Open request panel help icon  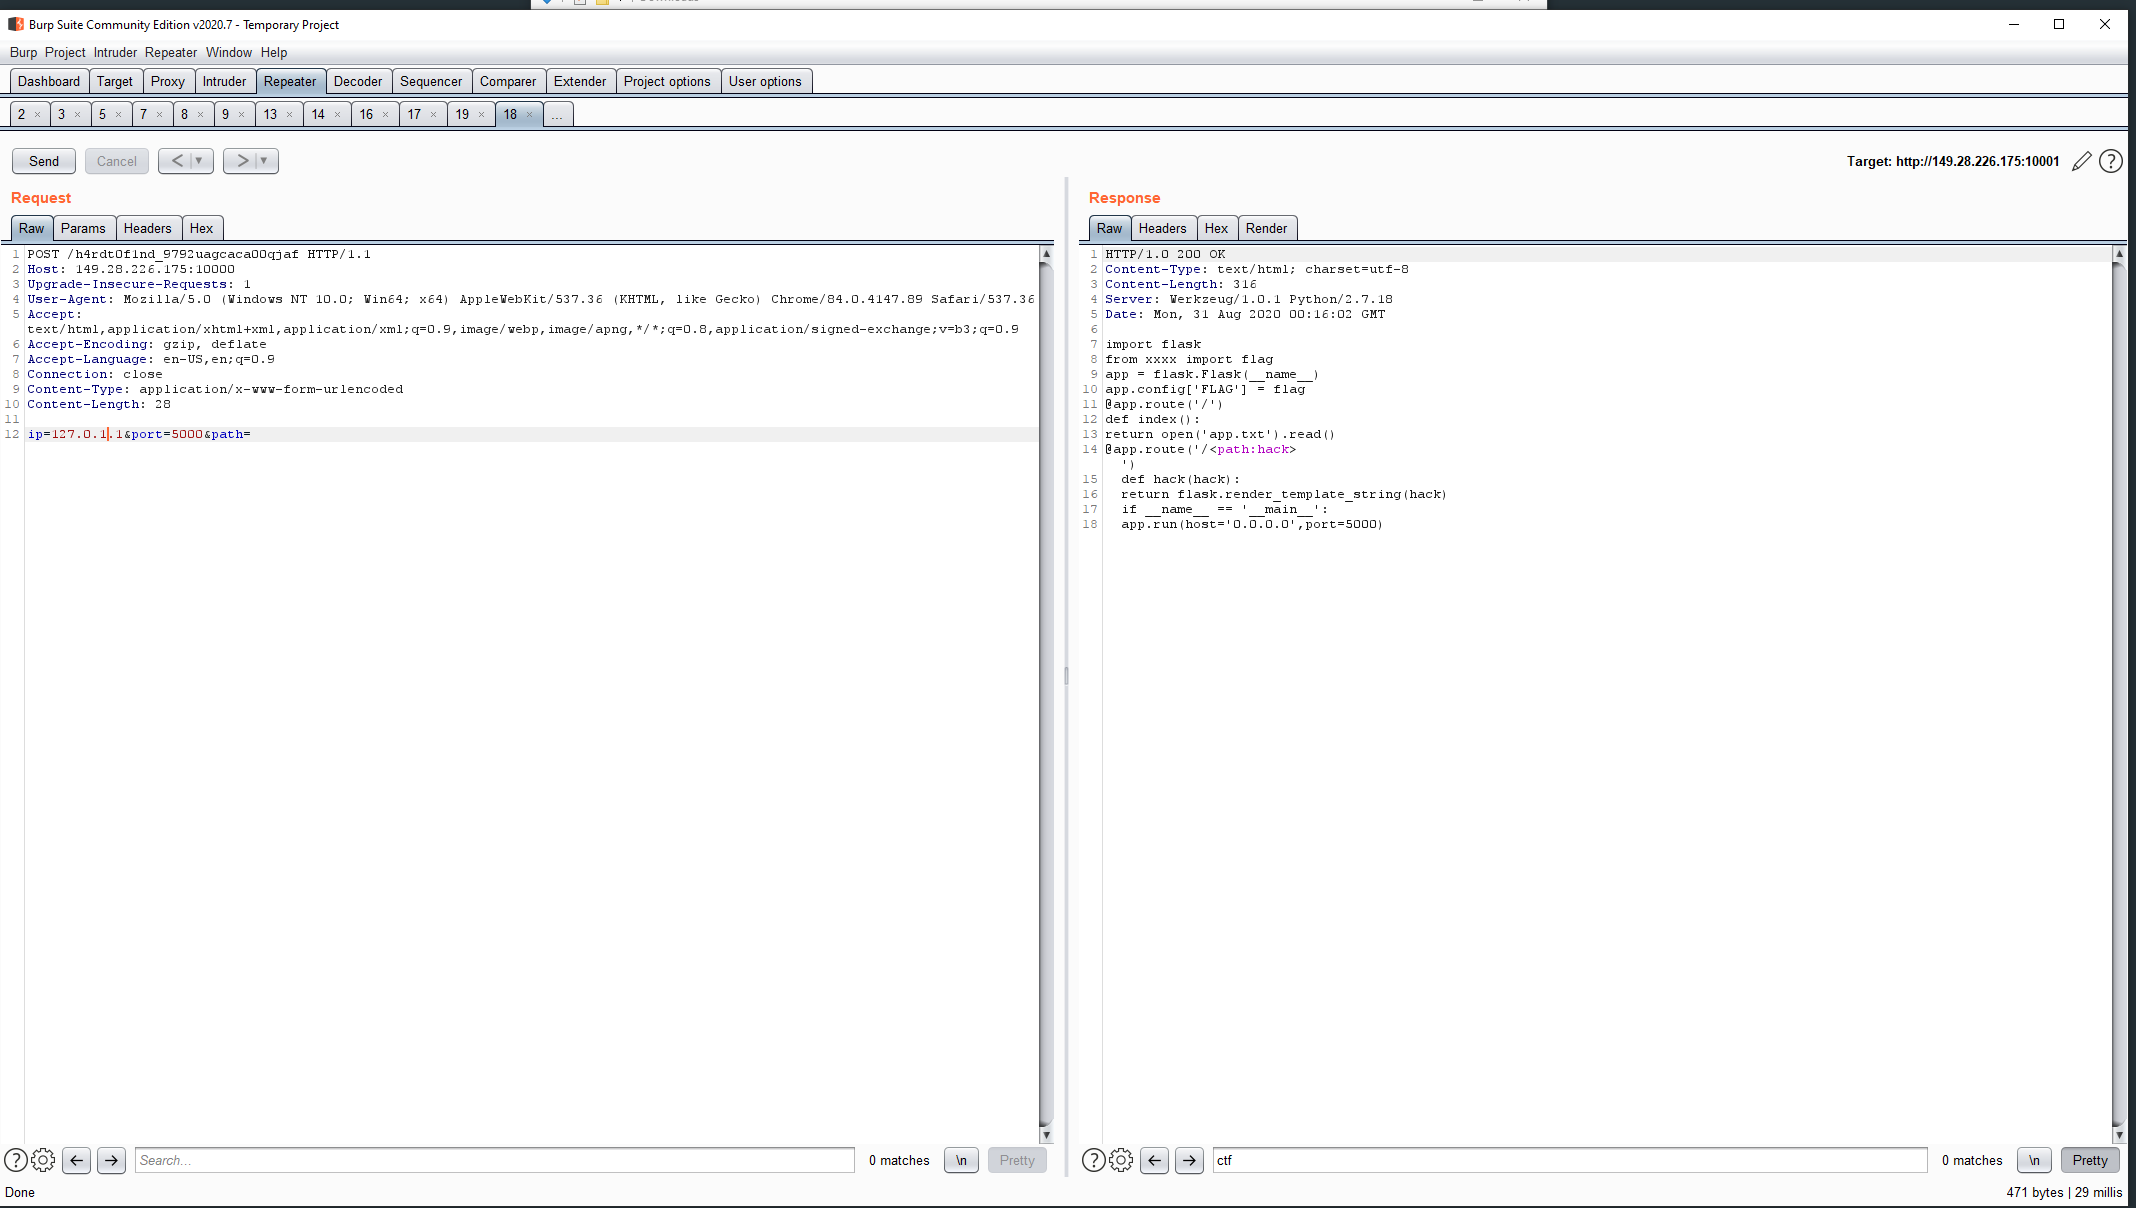(x=16, y=1160)
